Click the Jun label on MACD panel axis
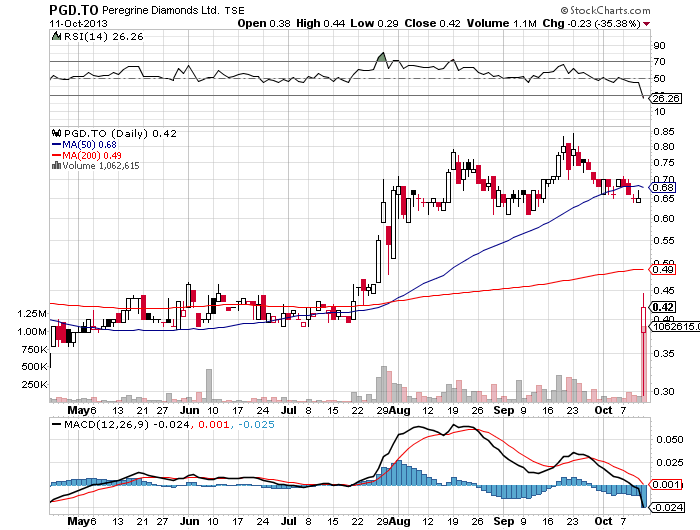The image size is (700, 530). click(189, 522)
